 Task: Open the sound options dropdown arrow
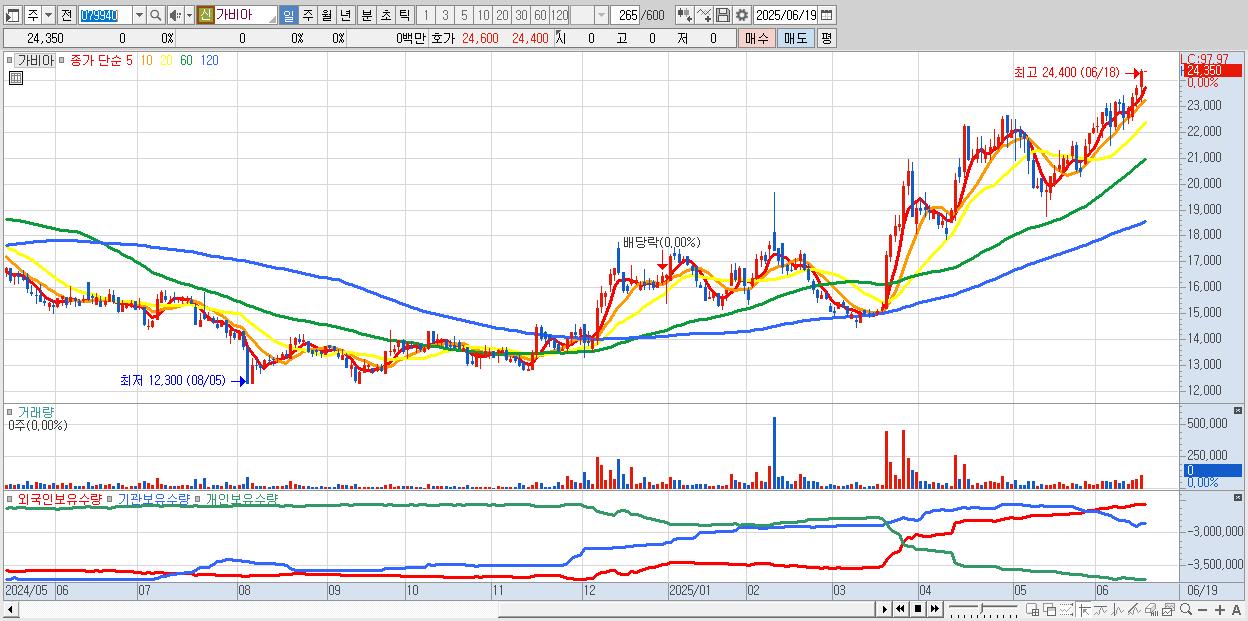point(190,15)
